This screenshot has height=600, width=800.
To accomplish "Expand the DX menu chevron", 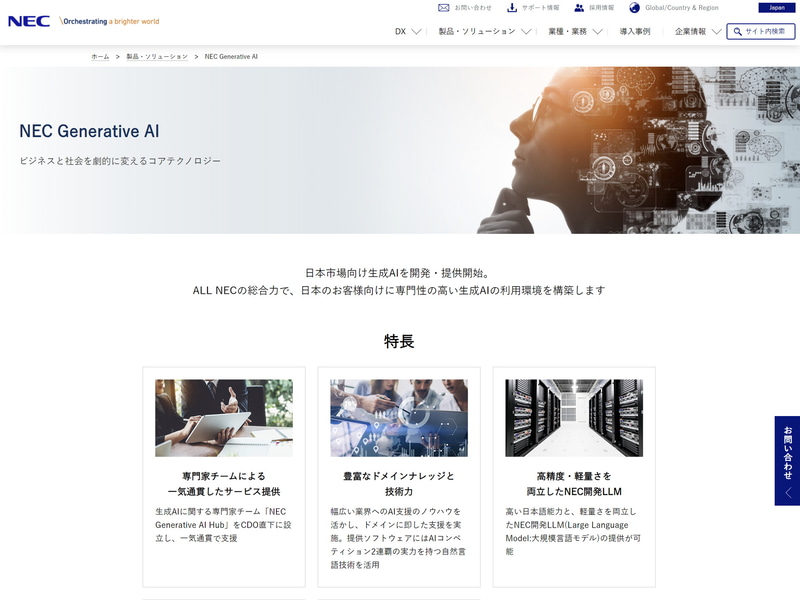I will 416,32.
